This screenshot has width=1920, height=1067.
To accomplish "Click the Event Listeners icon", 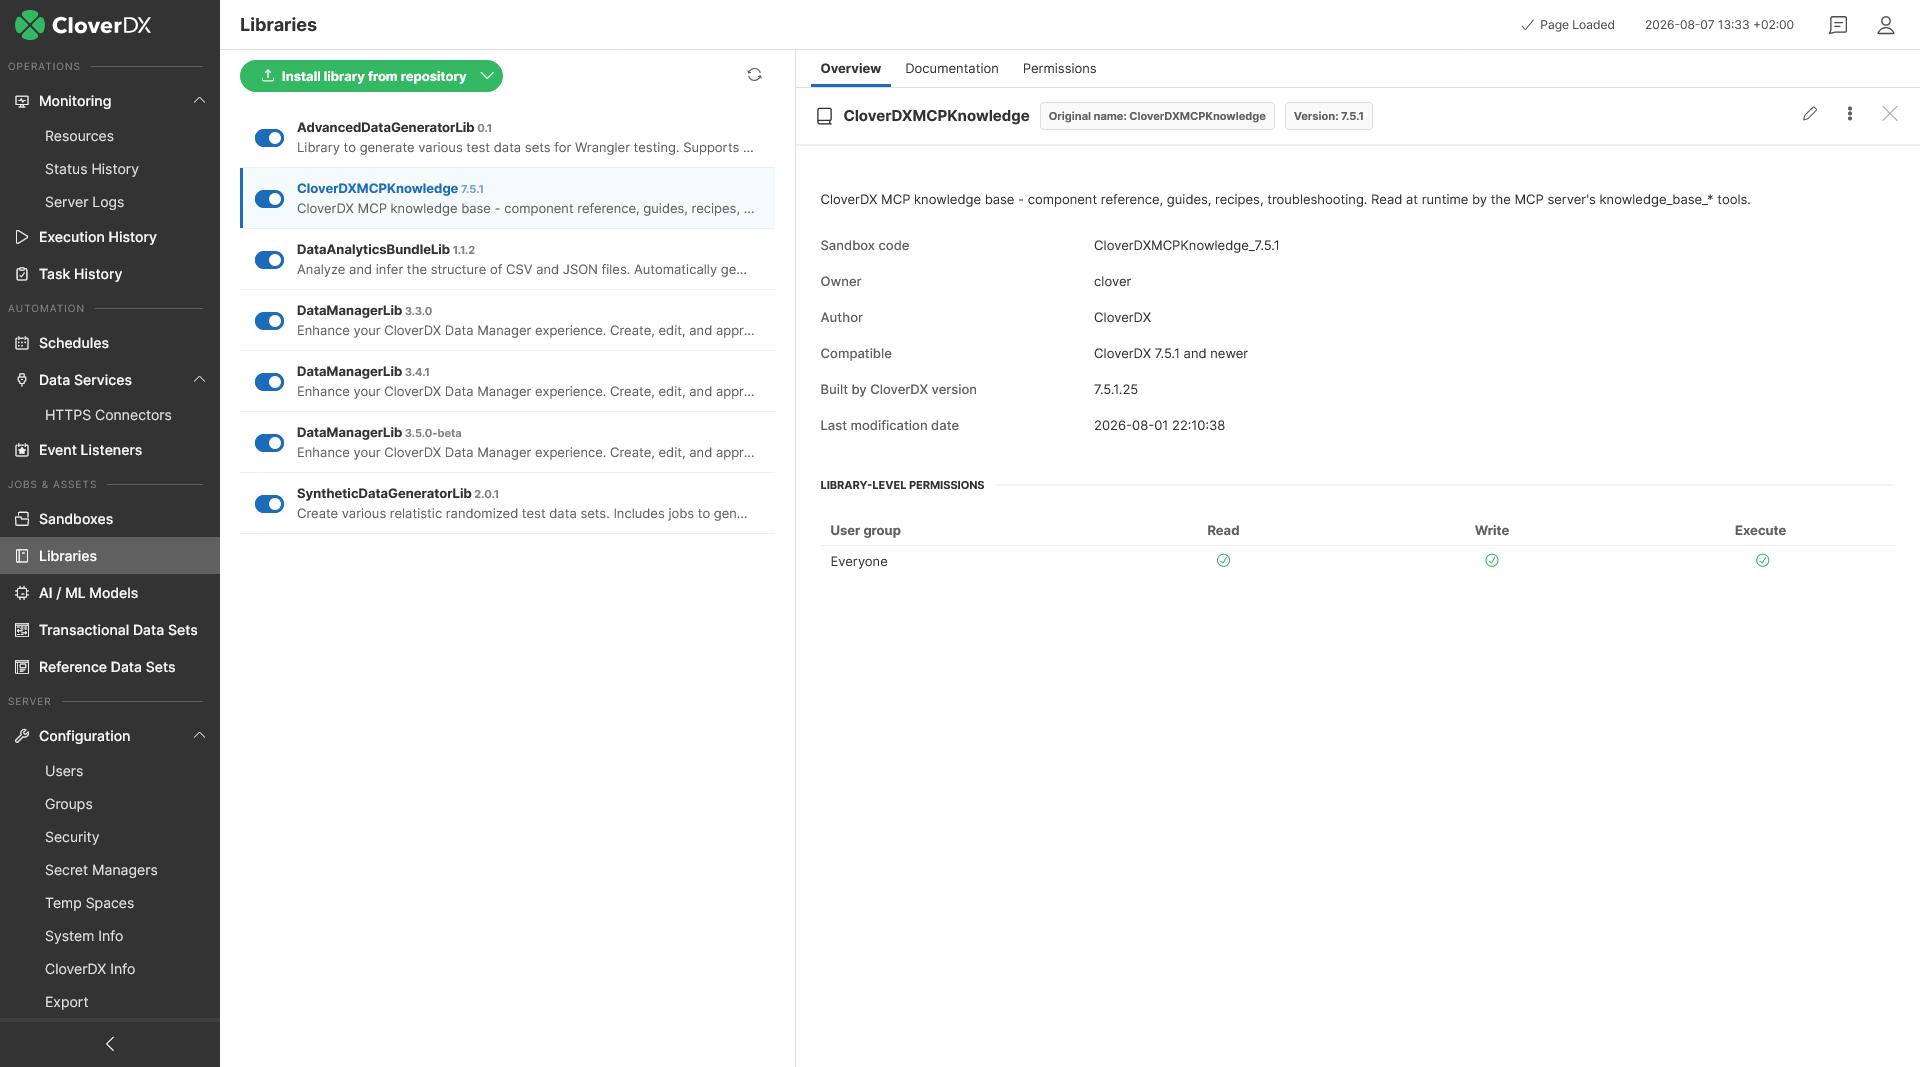I will tap(22, 450).
